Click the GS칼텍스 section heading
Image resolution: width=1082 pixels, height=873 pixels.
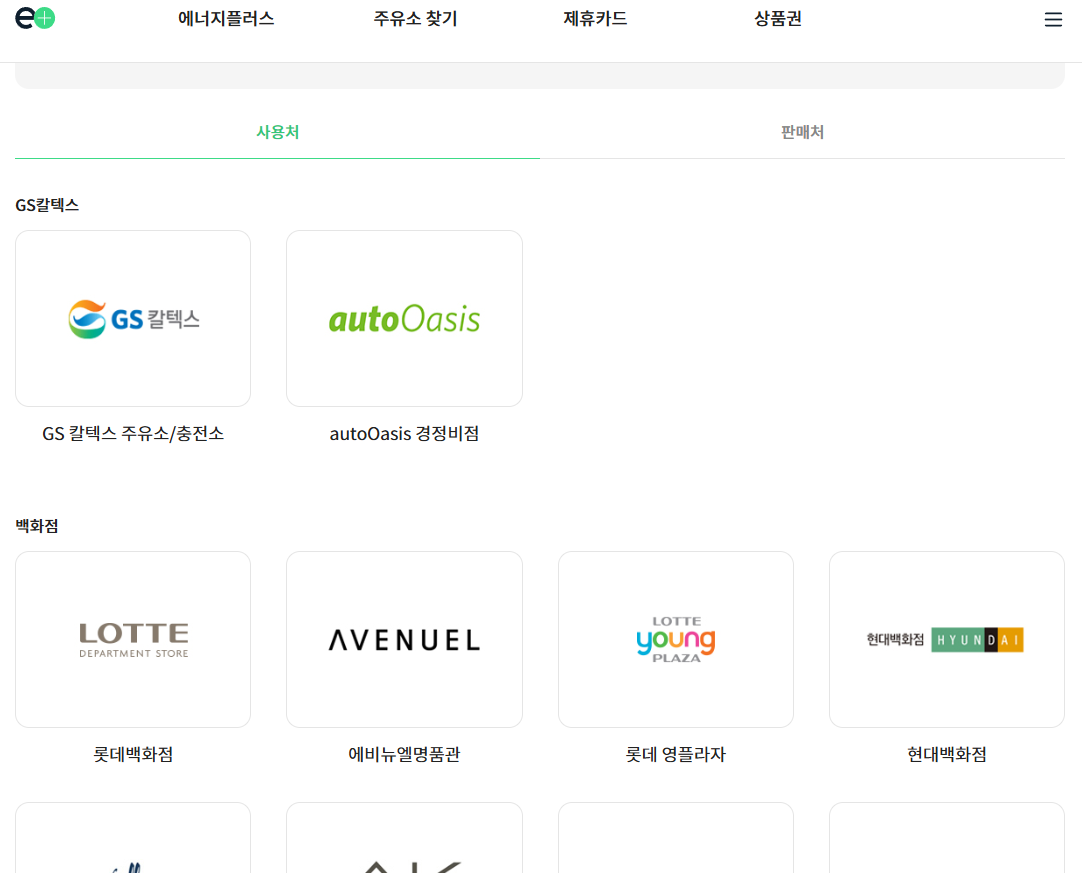click(47, 205)
